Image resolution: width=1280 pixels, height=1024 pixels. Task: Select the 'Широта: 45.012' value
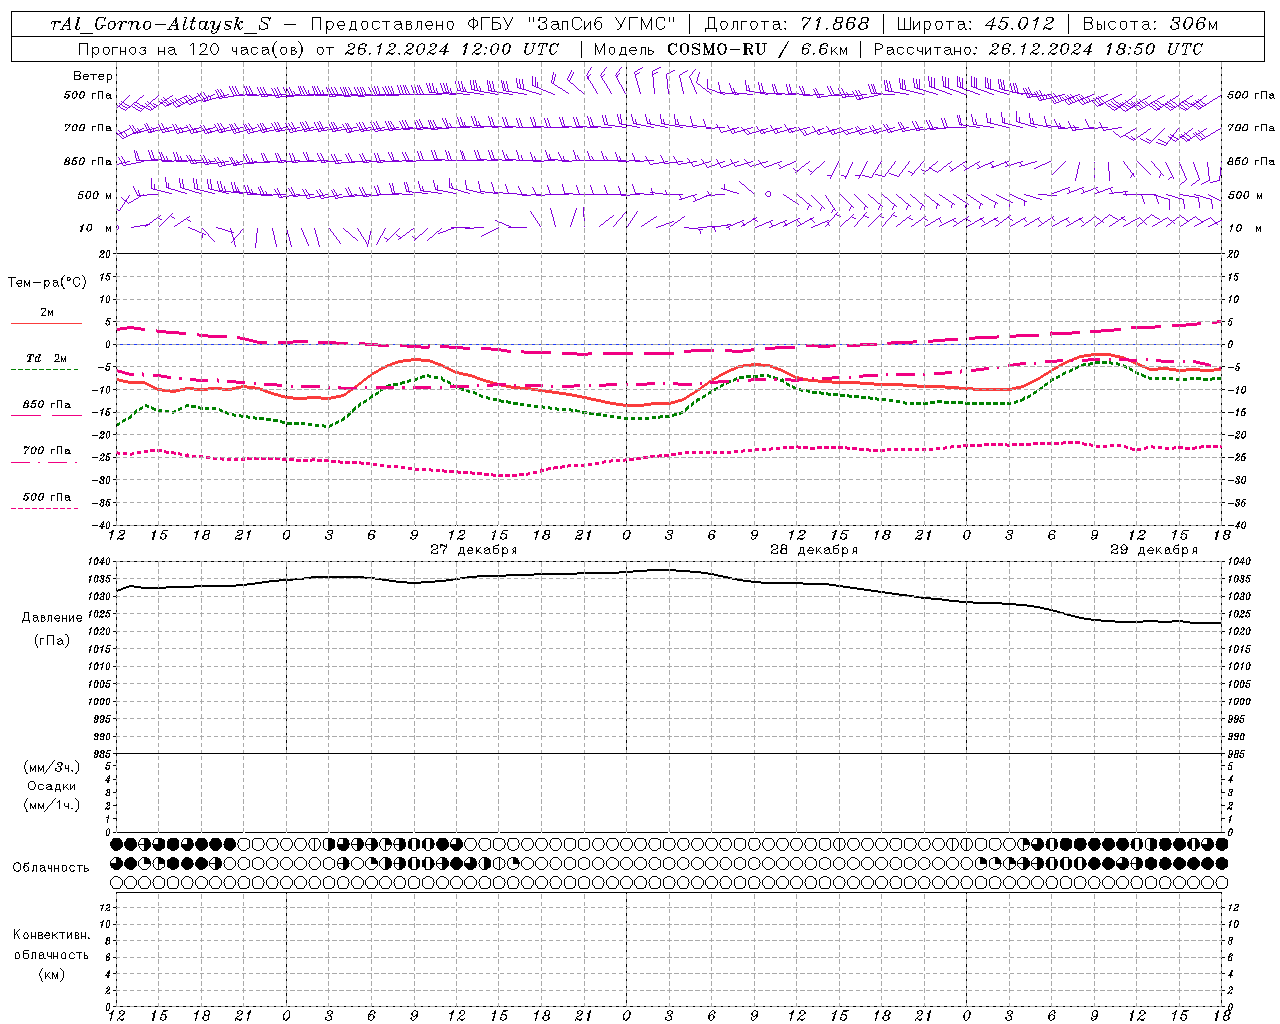point(975,24)
